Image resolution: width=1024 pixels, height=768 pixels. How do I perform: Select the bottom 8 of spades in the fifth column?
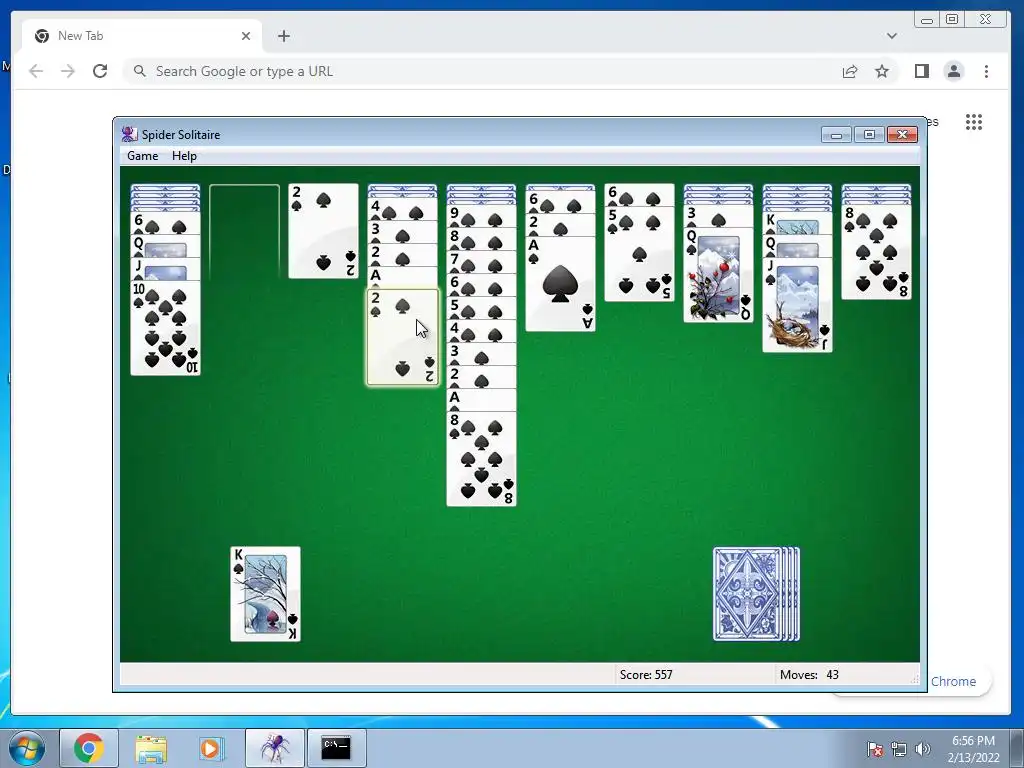point(481,458)
